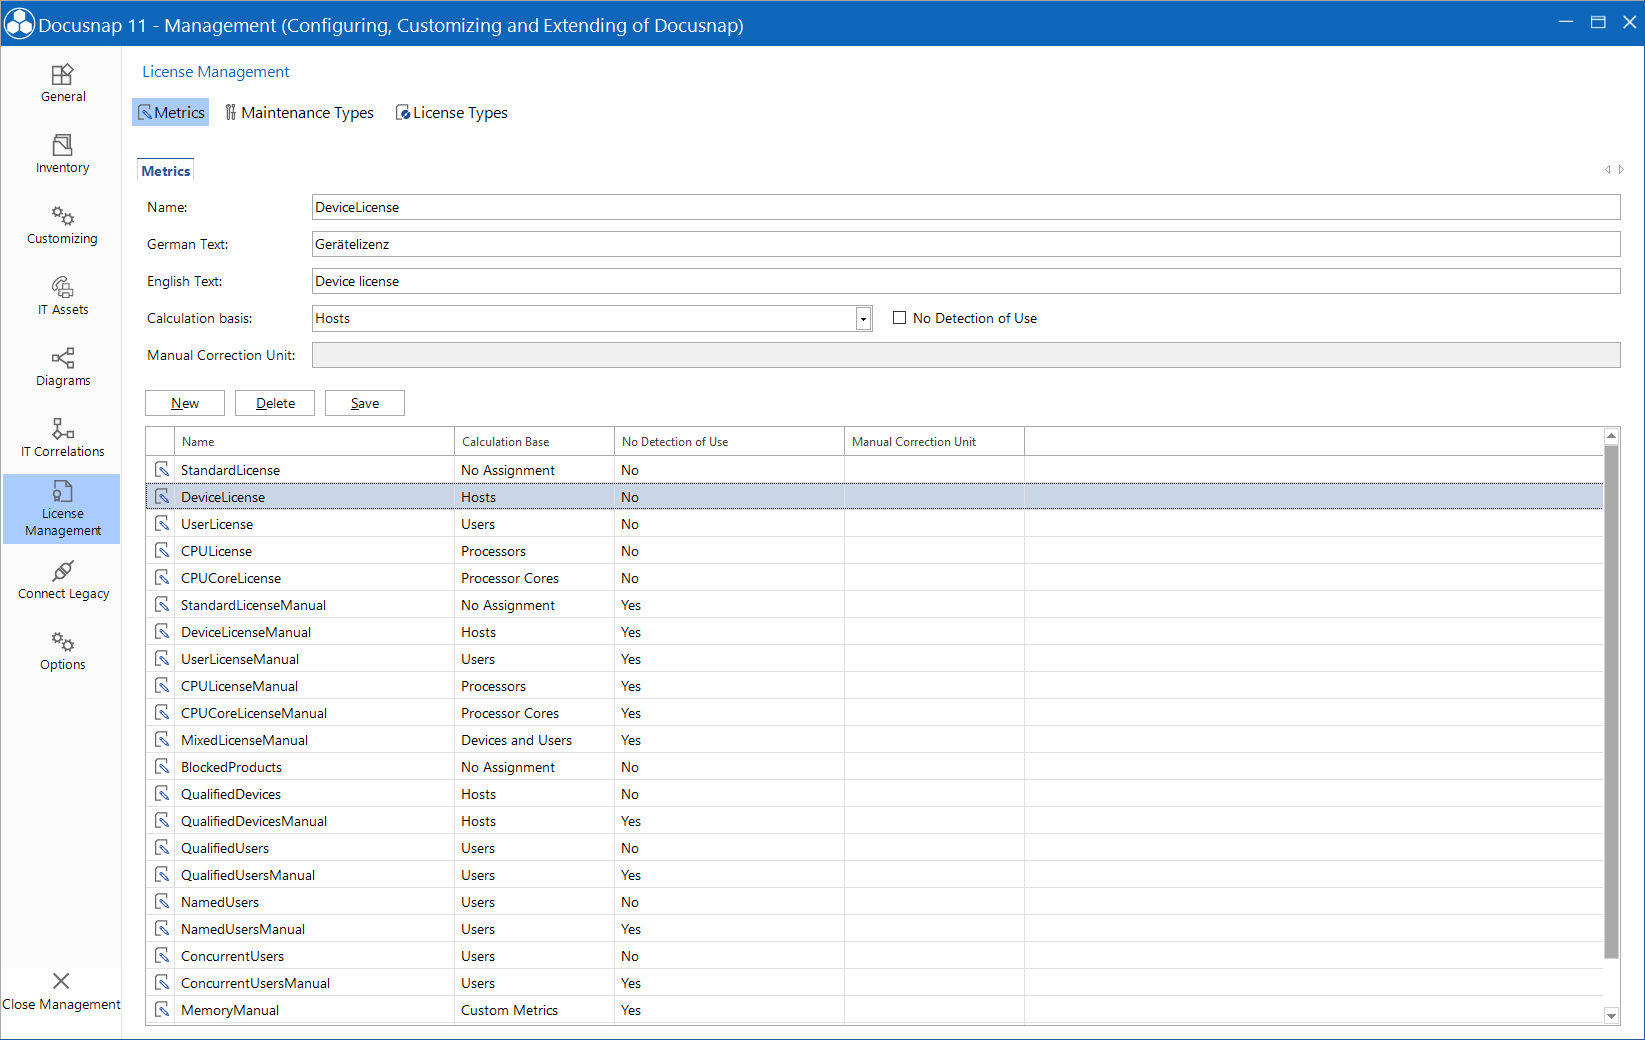Switch to the License Types tab
This screenshot has height=1040, width=1645.
click(451, 112)
